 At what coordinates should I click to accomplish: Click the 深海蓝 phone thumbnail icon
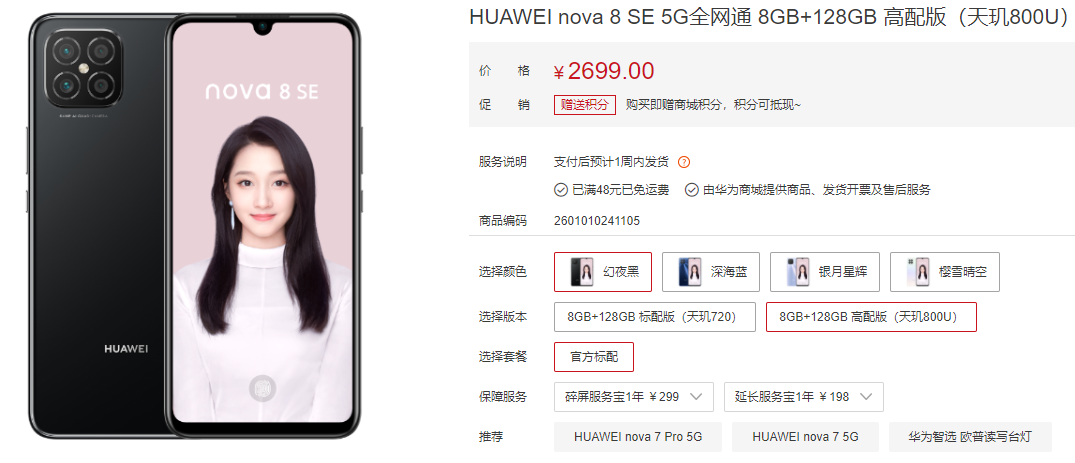pyautogui.click(x=690, y=272)
